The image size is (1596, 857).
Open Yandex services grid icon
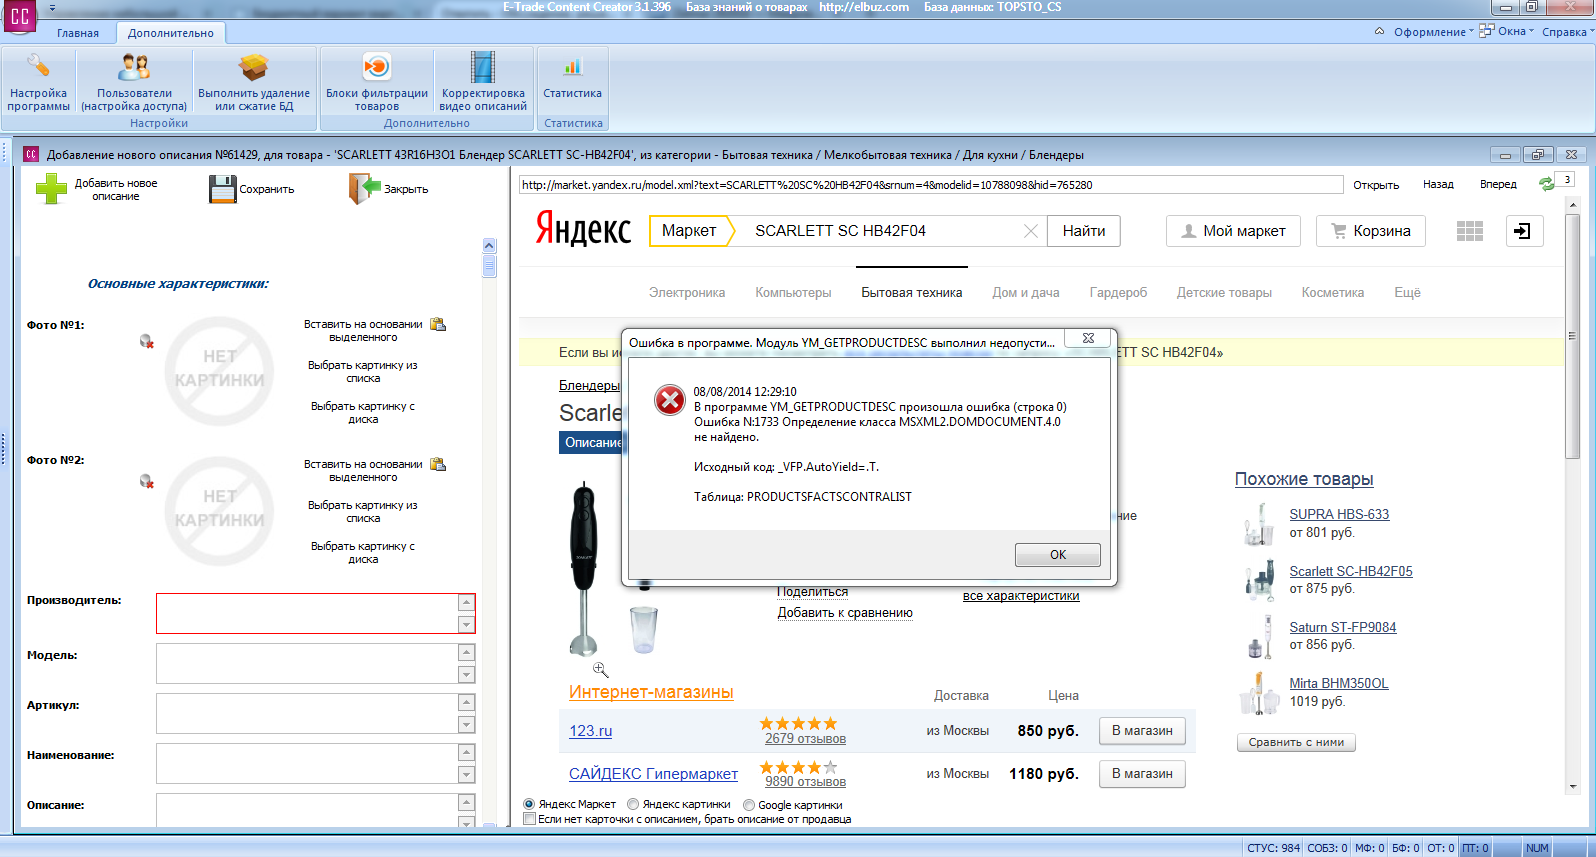1470,231
